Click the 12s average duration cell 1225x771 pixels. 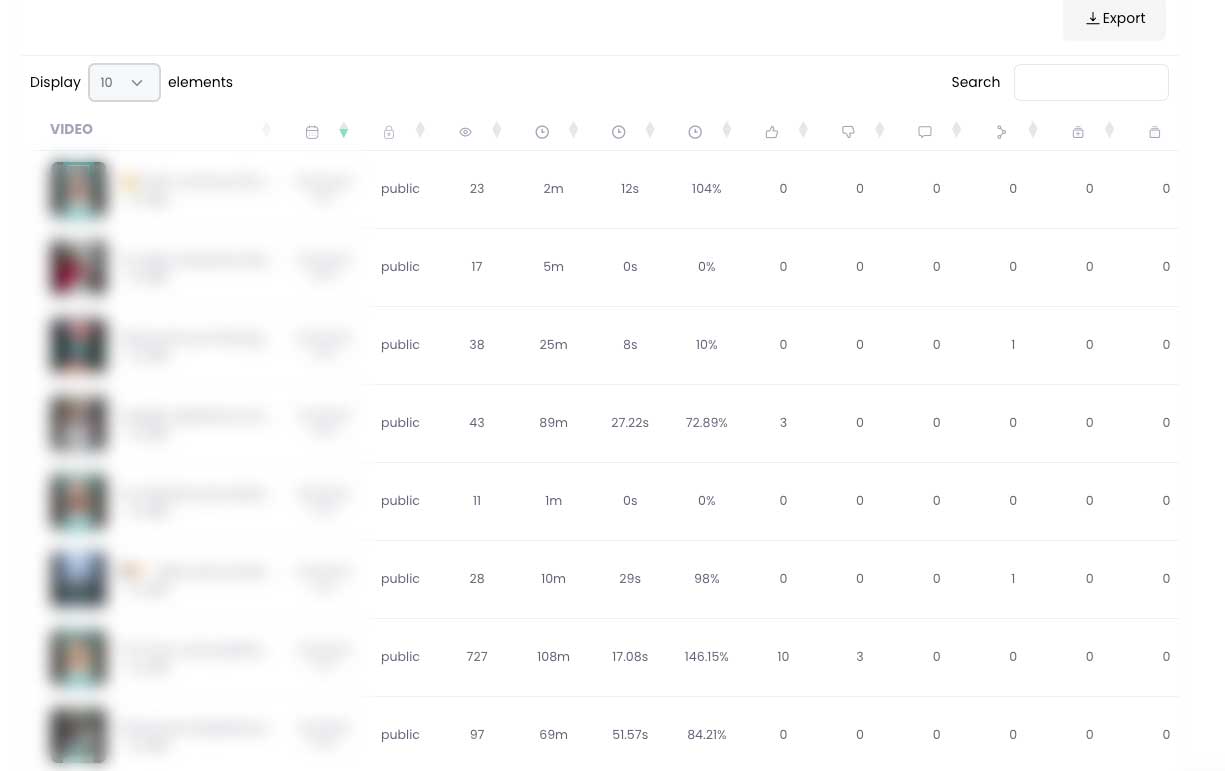coord(630,189)
